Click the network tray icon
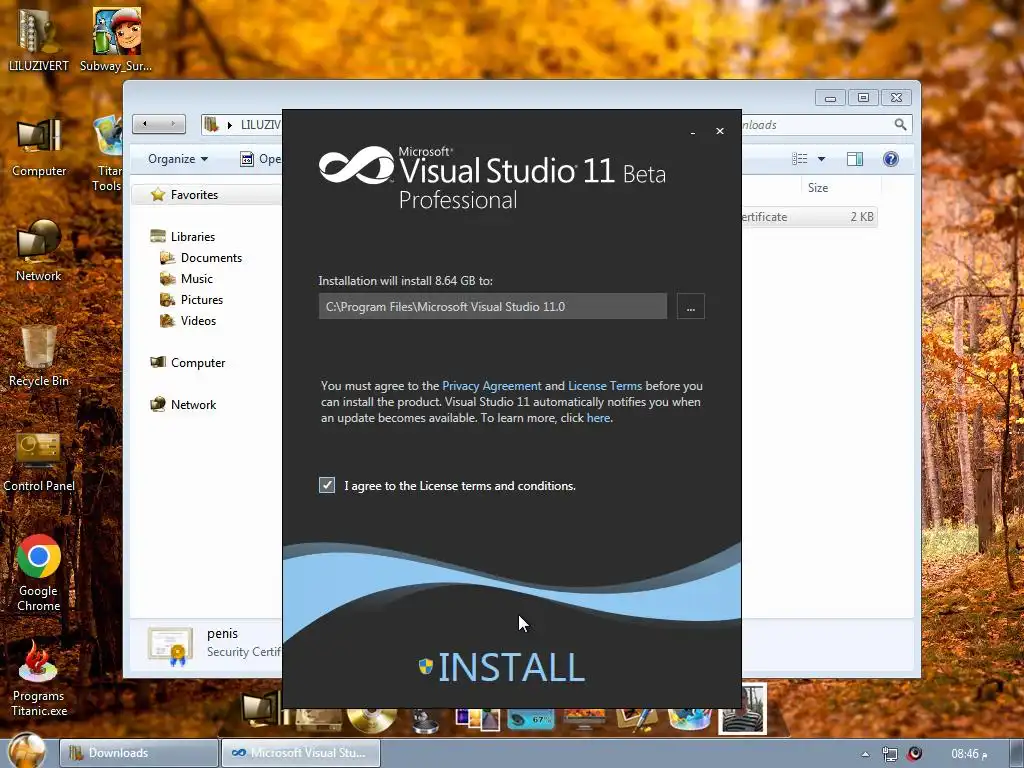The width and height of the screenshot is (1024, 768). coord(889,754)
